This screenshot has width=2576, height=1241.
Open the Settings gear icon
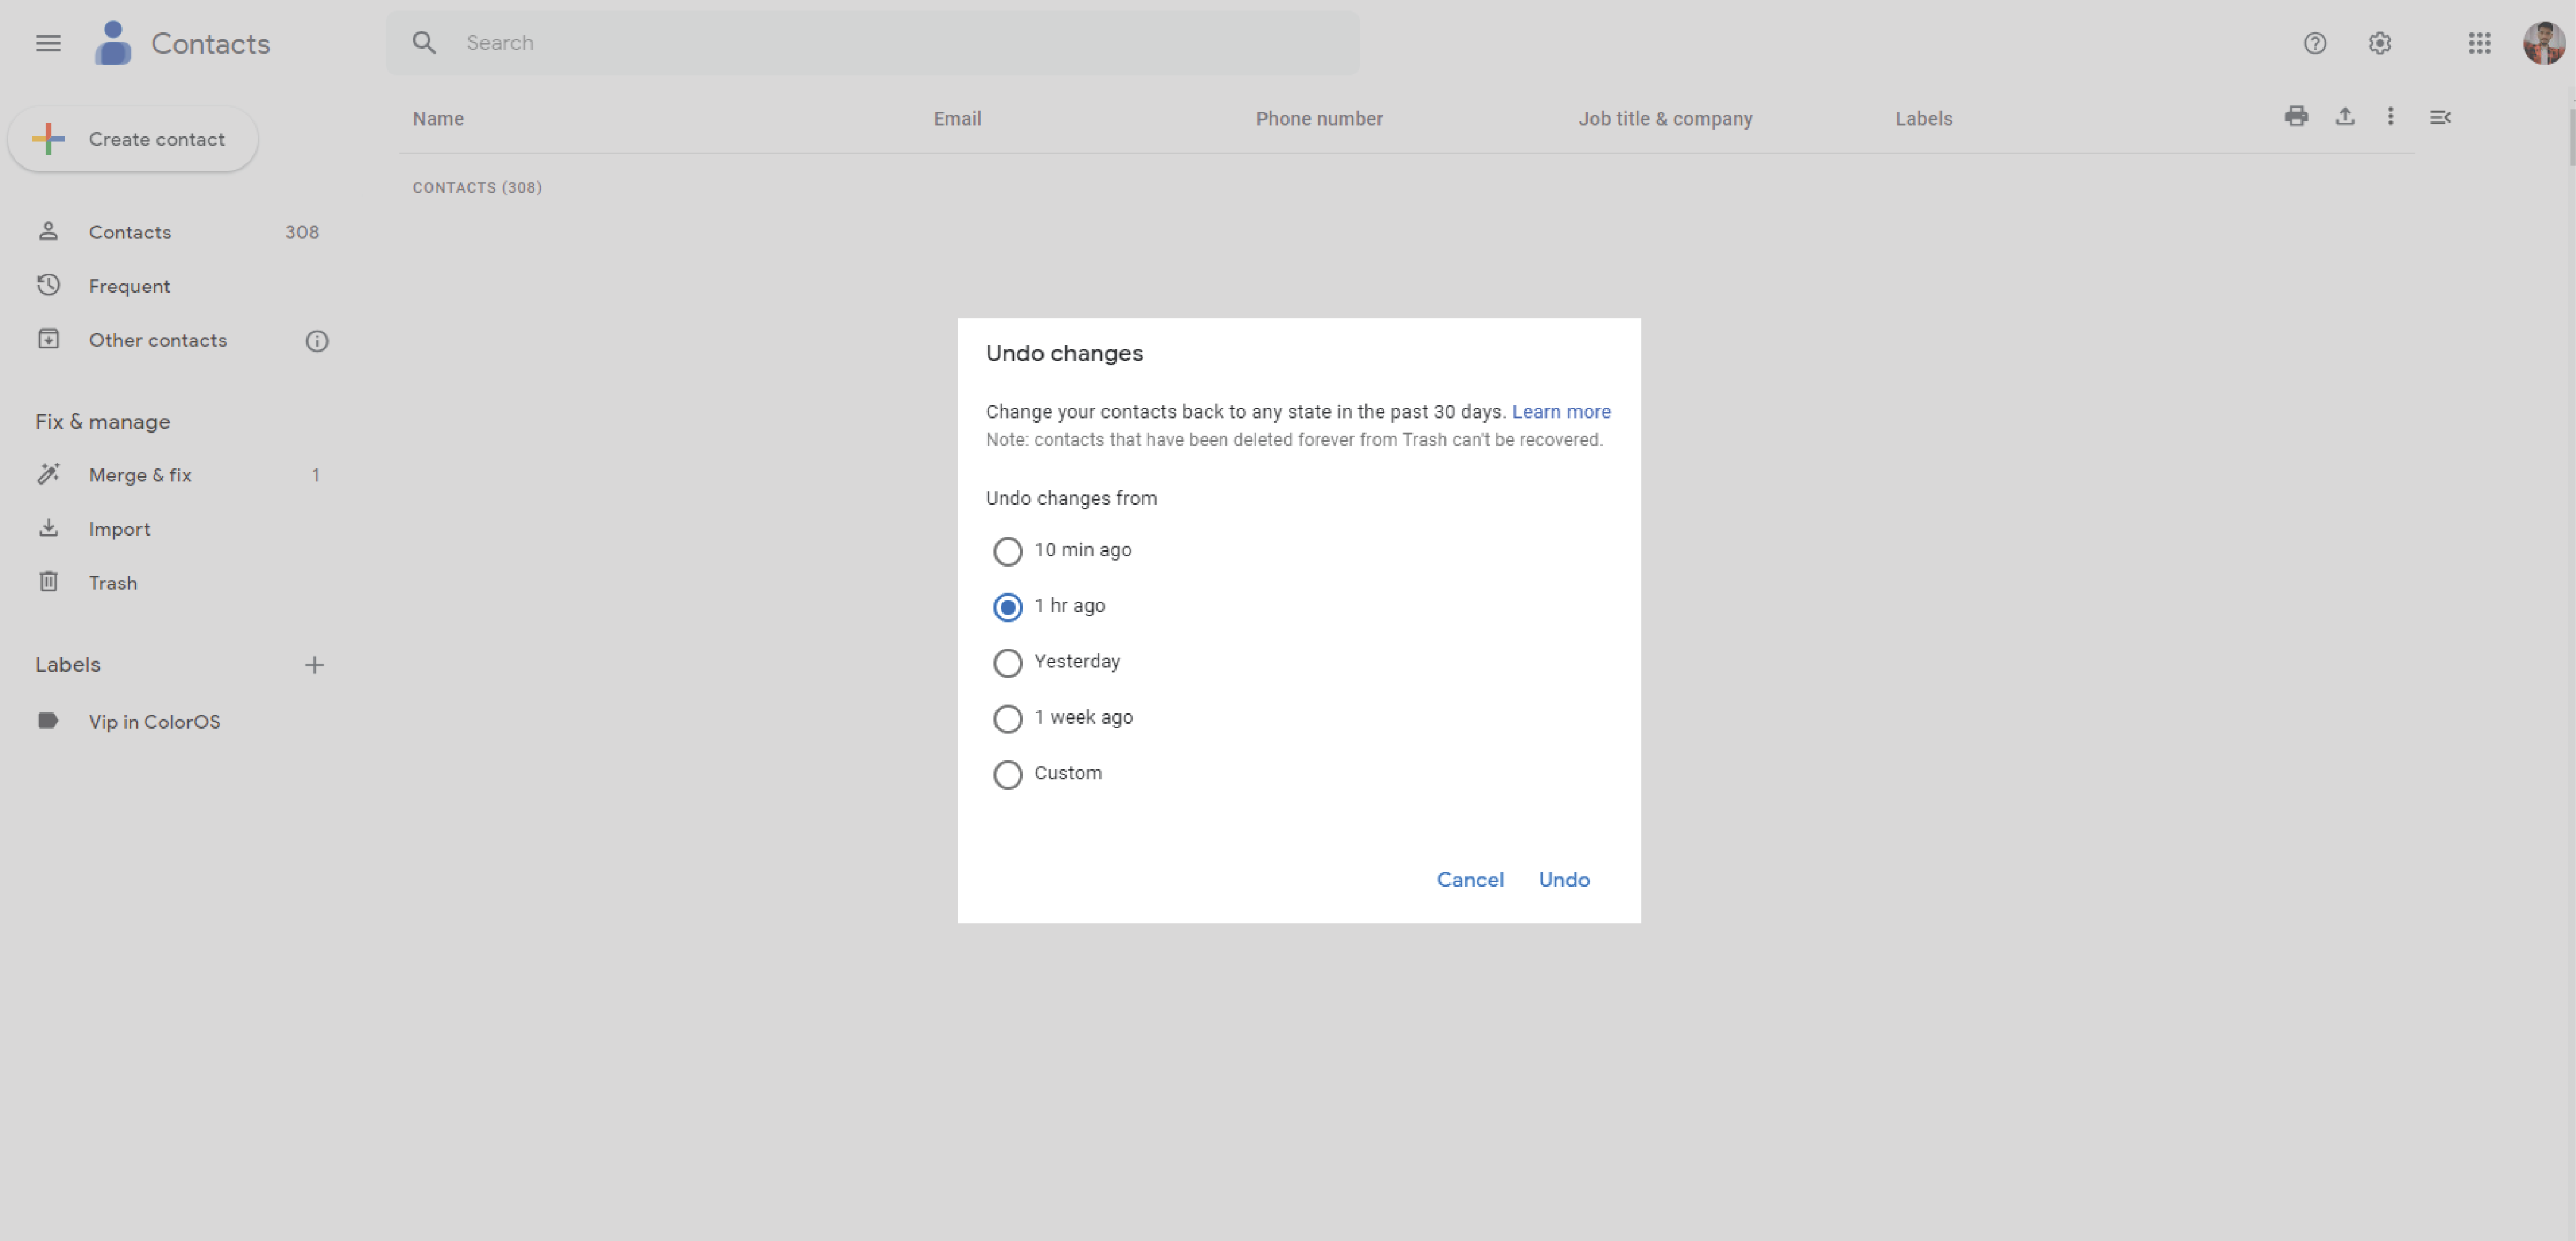point(2379,43)
